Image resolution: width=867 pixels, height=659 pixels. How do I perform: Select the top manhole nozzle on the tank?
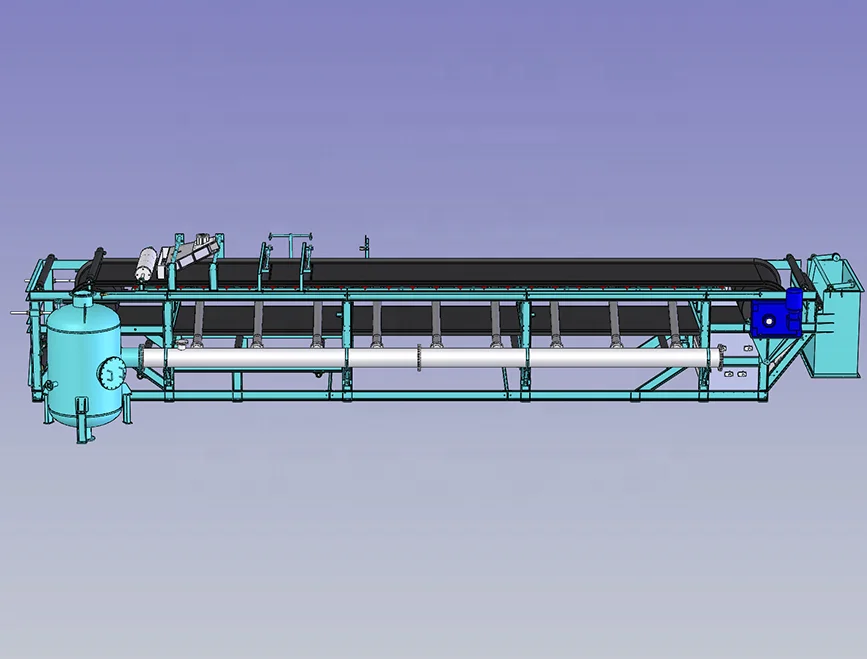click(x=82, y=300)
